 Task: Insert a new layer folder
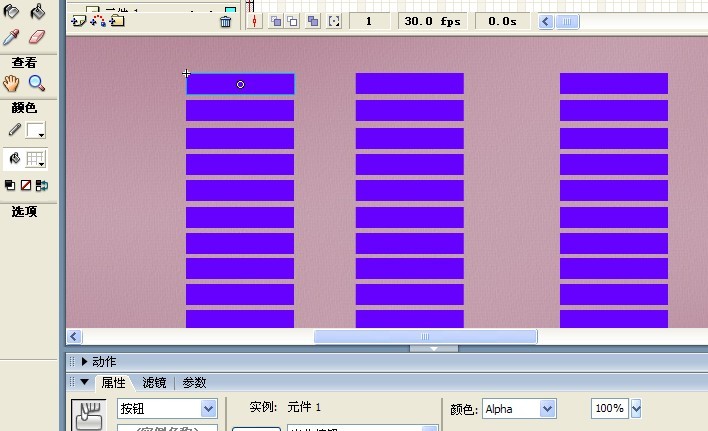[117, 21]
